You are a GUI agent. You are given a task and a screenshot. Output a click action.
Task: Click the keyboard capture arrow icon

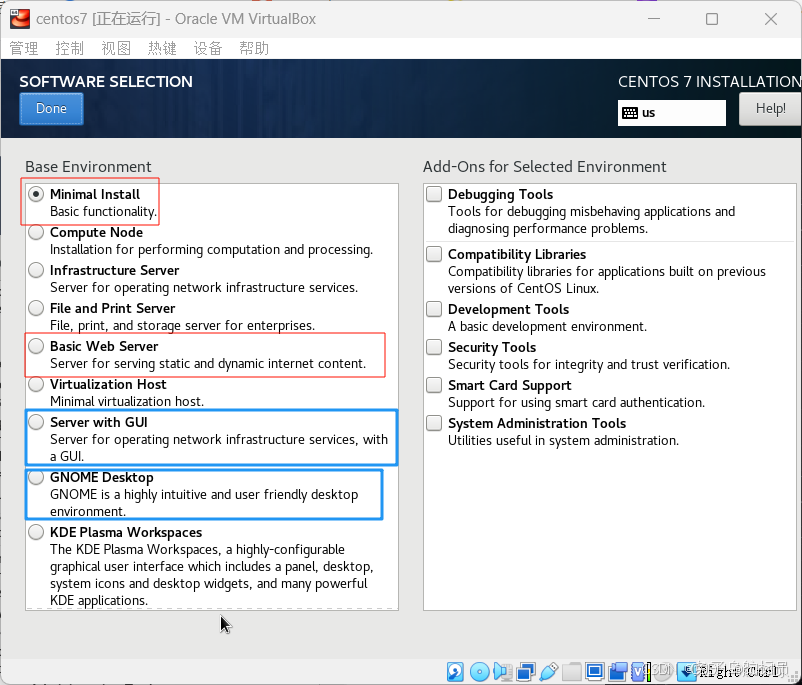[x=686, y=671]
